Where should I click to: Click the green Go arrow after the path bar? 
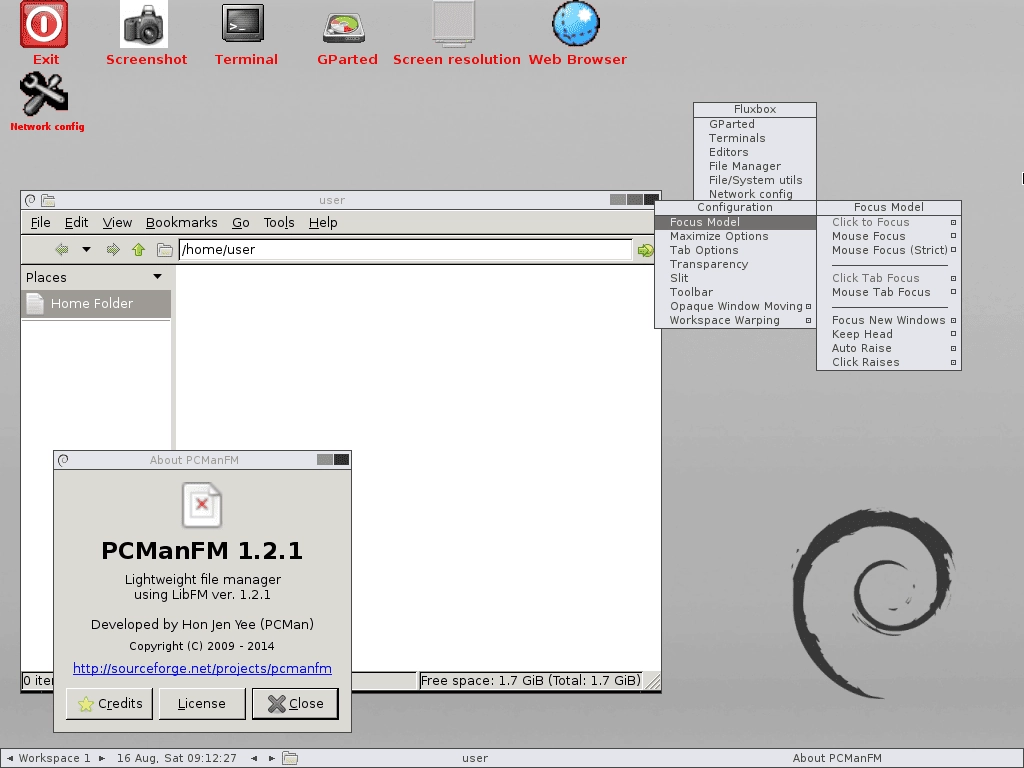645,250
